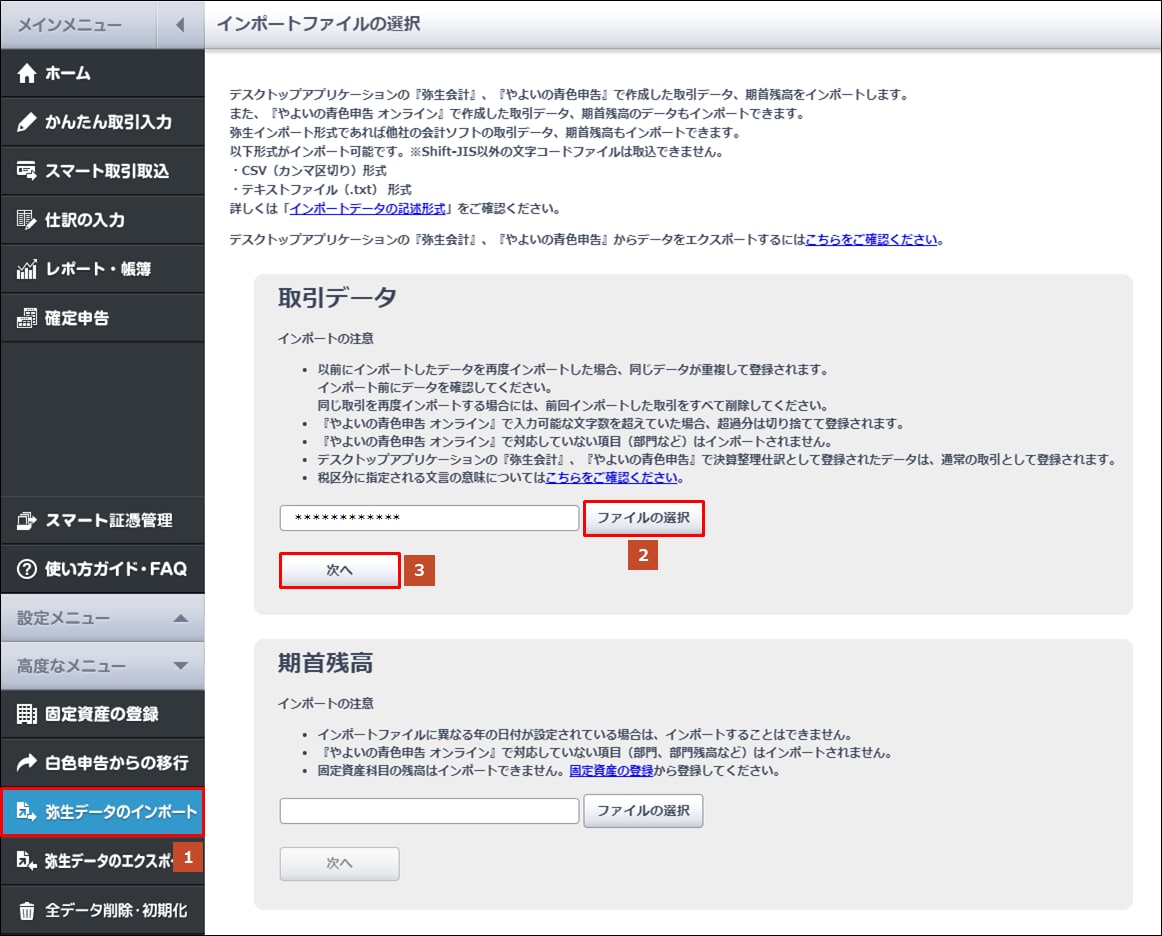Image resolution: width=1162 pixels, height=936 pixels.
Task: Select 弥生データのインポート menu item
Action: pyautogui.click(x=102, y=811)
